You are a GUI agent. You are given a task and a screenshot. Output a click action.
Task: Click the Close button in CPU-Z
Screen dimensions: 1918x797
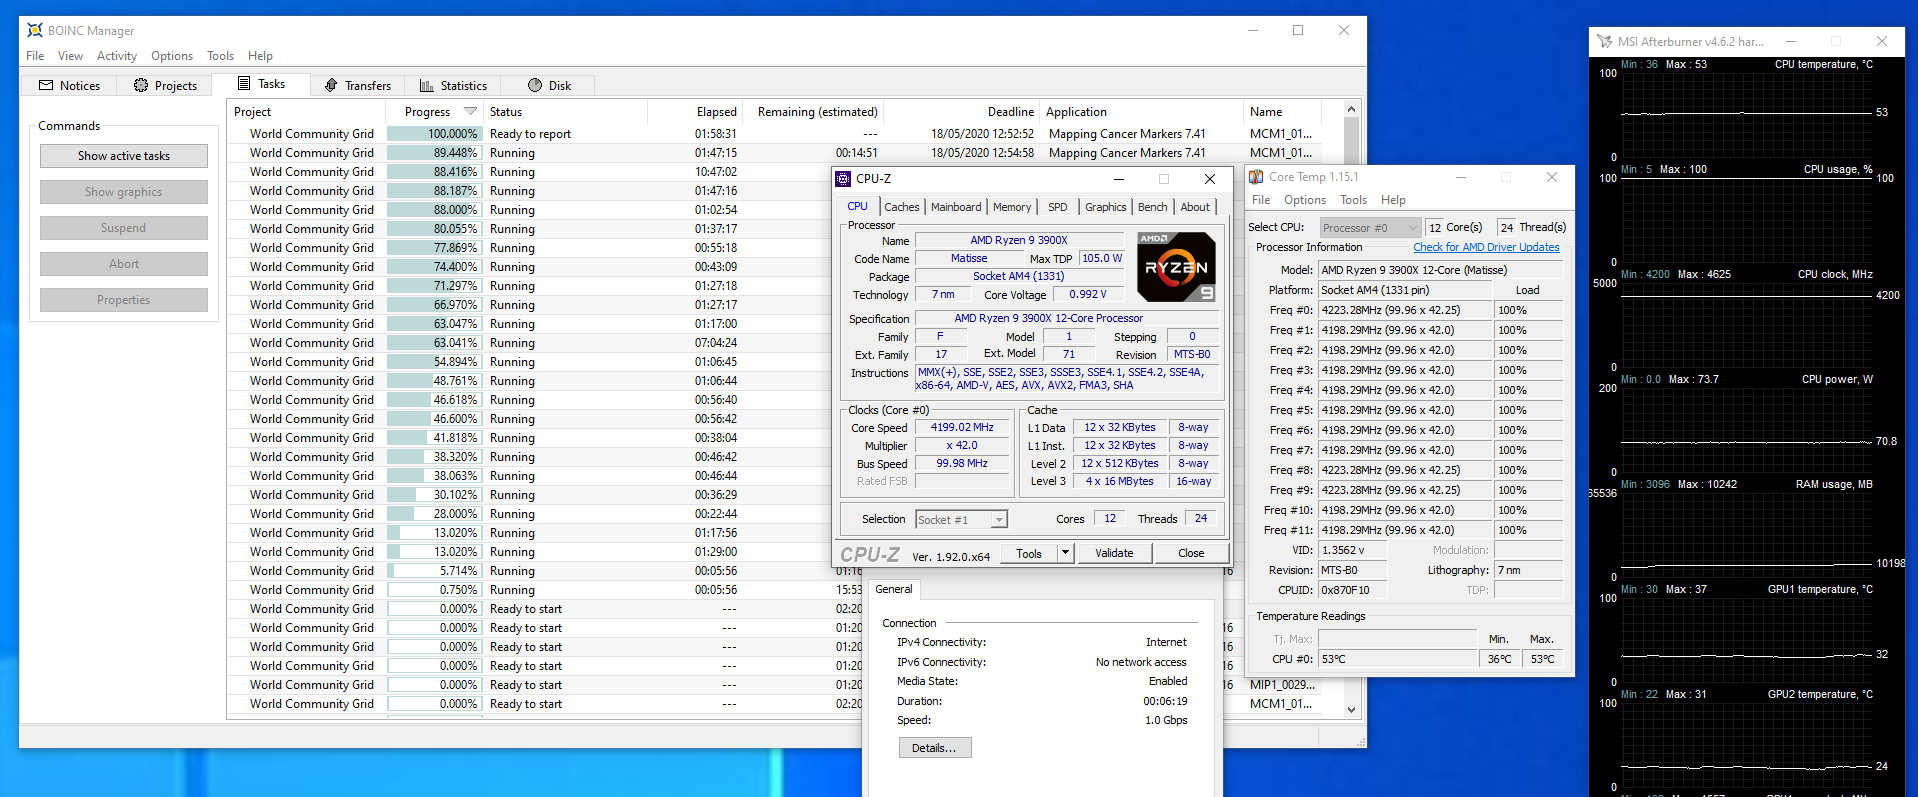pyautogui.click(x=1191, y=553)
